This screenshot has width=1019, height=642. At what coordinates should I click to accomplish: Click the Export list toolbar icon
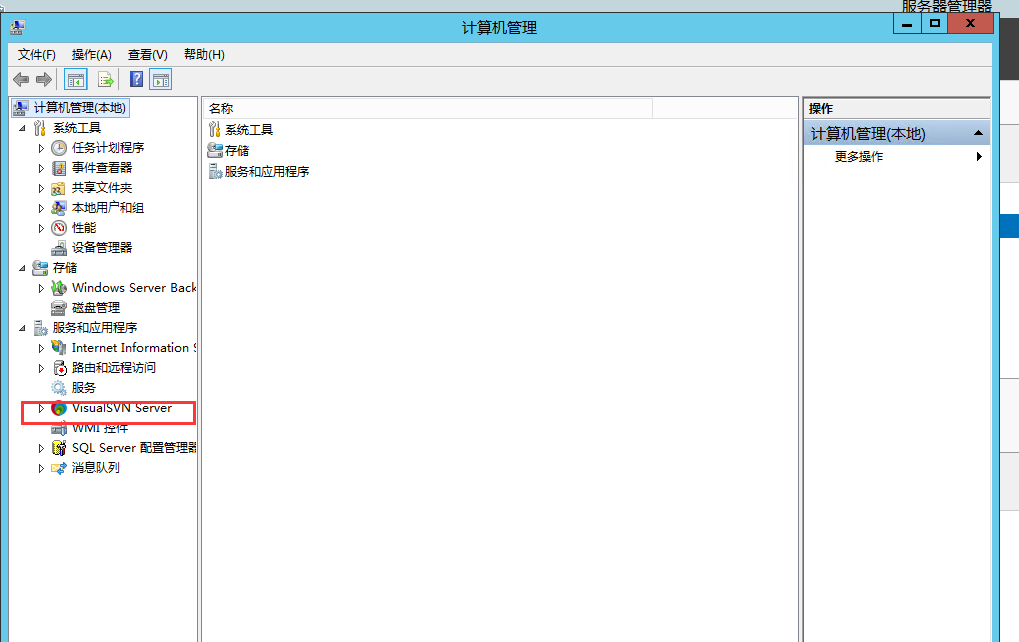tap(105, 80)
